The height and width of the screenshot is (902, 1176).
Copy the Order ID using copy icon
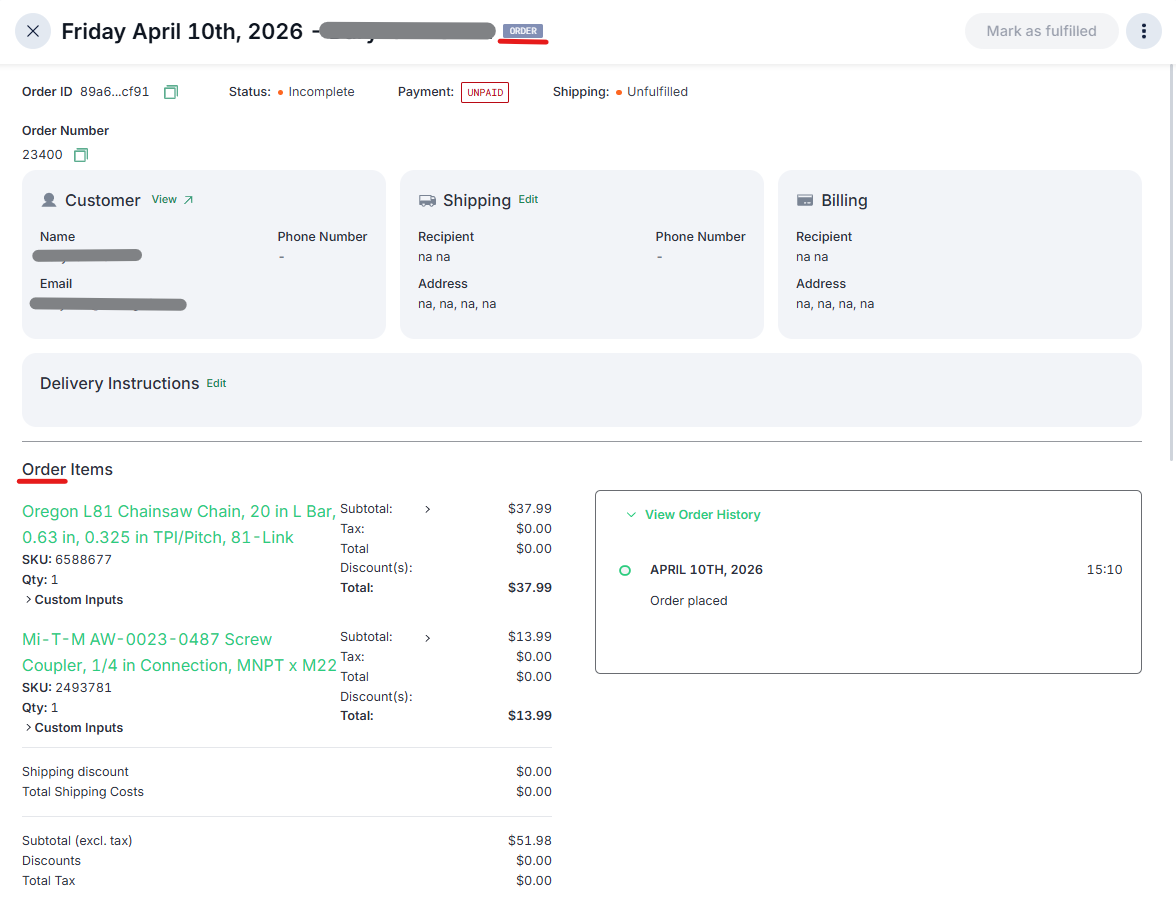pos(171,92)
